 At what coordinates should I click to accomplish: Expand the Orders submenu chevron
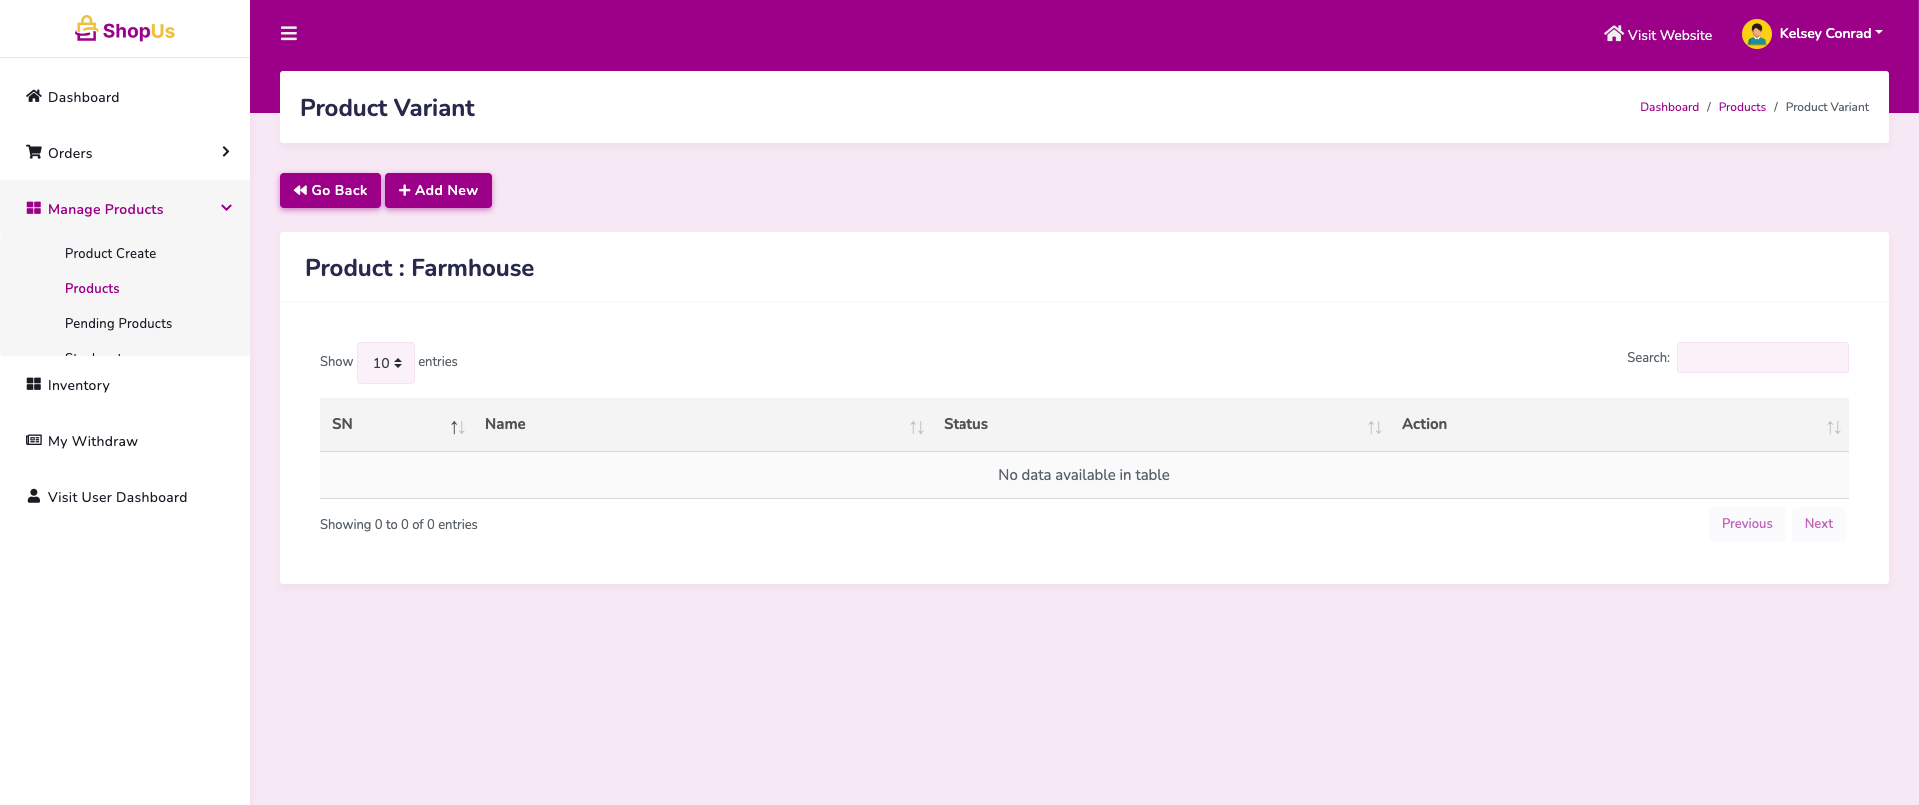coord(226,152)
